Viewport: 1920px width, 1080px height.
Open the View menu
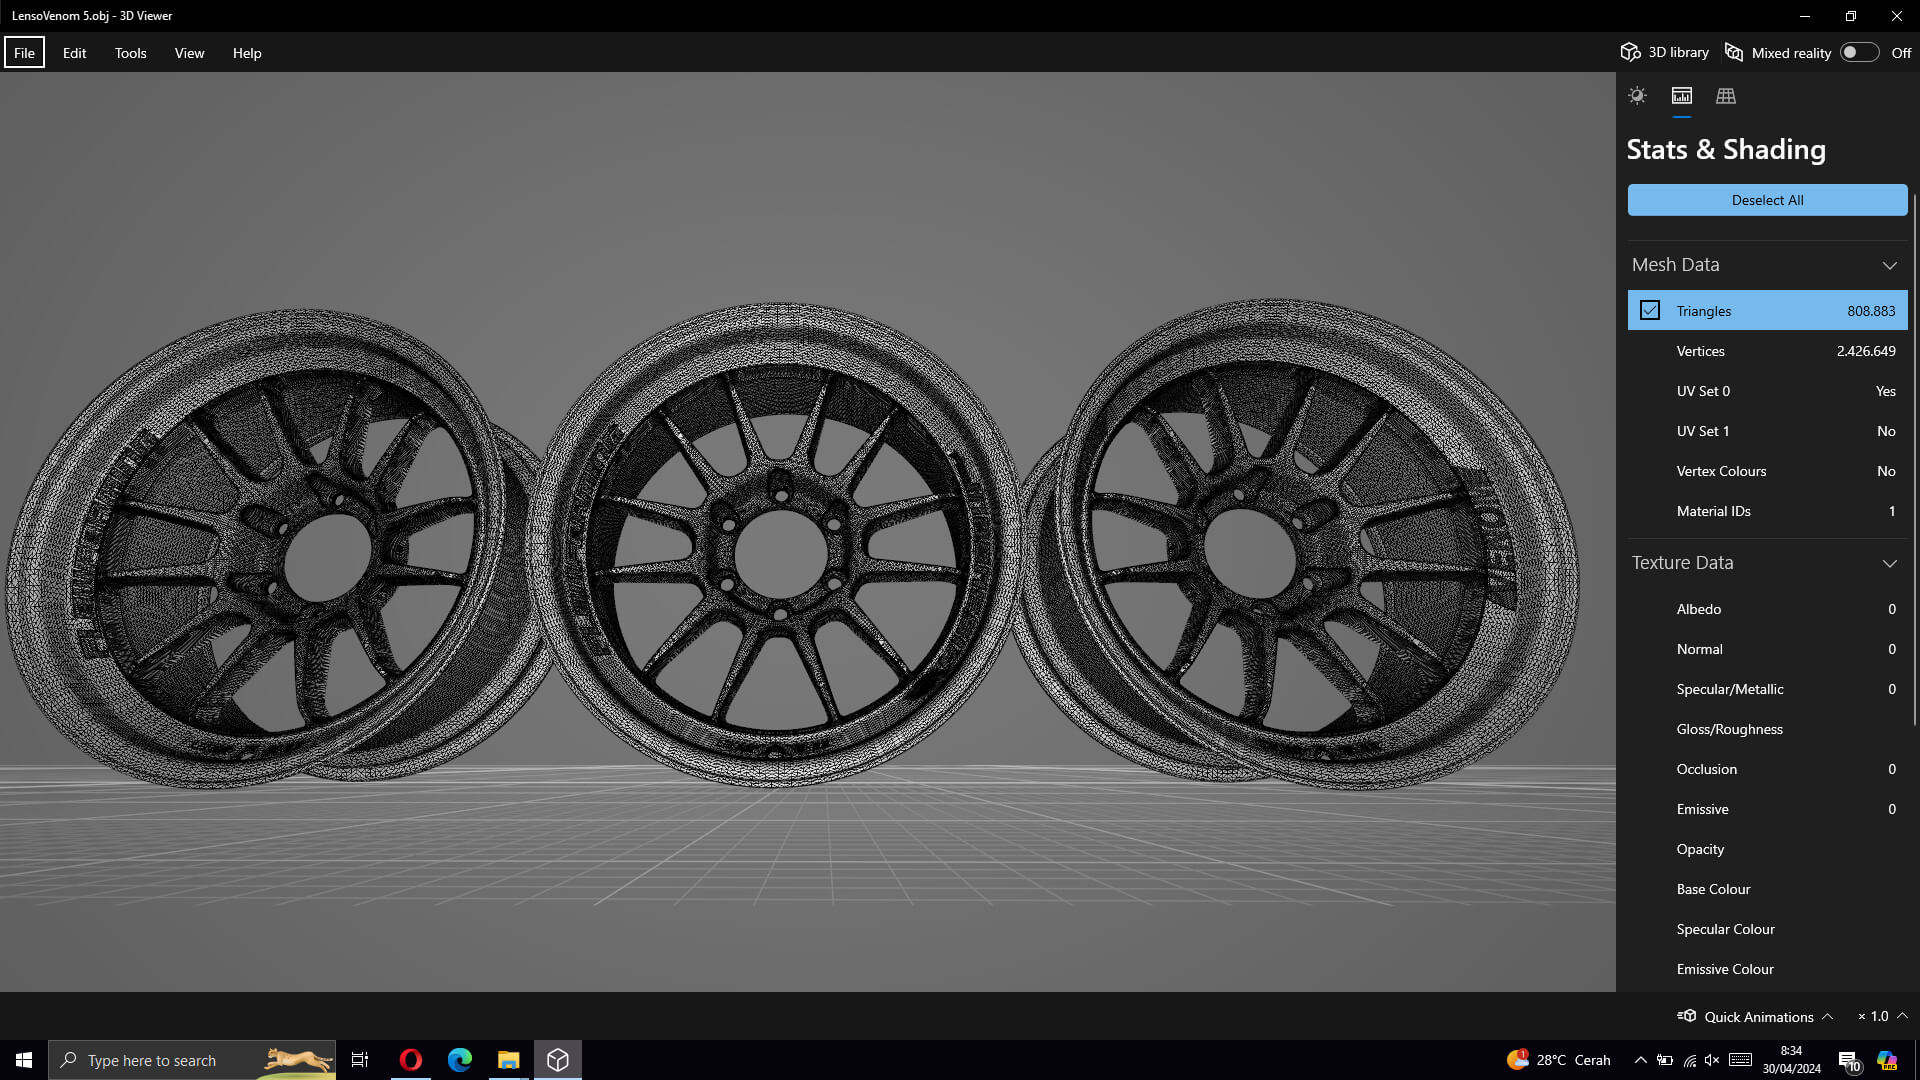pyautogui.click(x=189, y=53)
